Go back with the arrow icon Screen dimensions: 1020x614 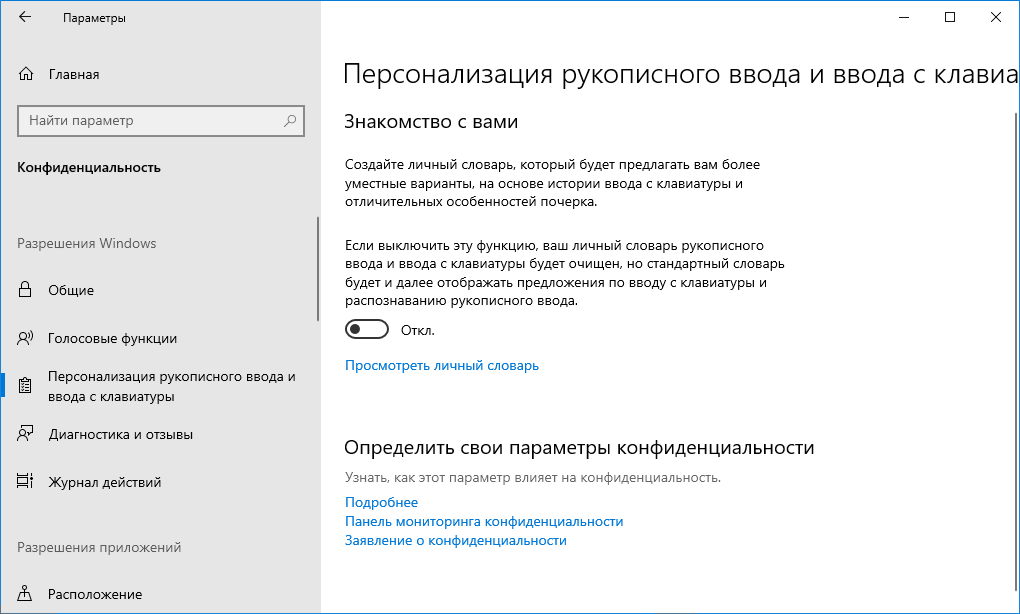pyautogui.click(x=25, y=18)
